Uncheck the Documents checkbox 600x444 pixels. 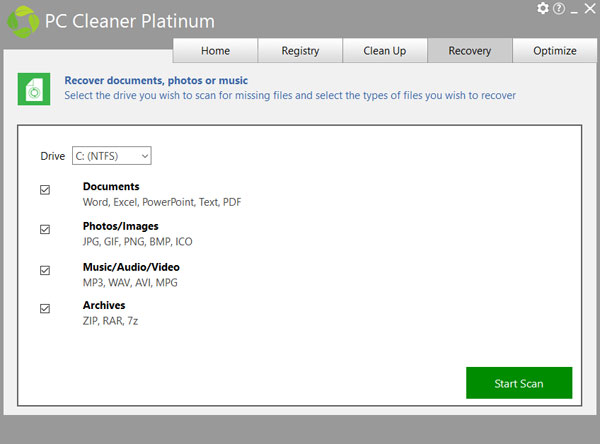[45, 190]
